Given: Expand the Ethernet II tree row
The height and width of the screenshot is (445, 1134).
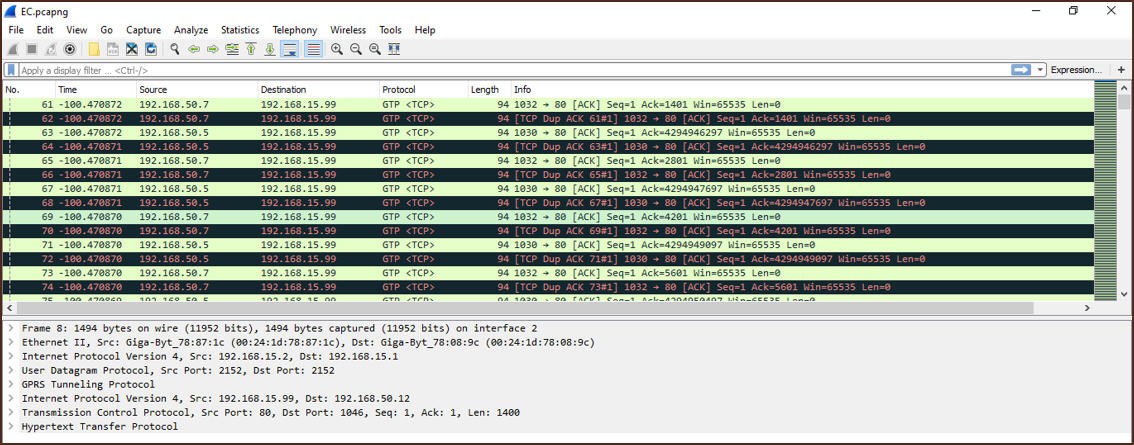Looking at the screenshot, I should click(10, 342).
